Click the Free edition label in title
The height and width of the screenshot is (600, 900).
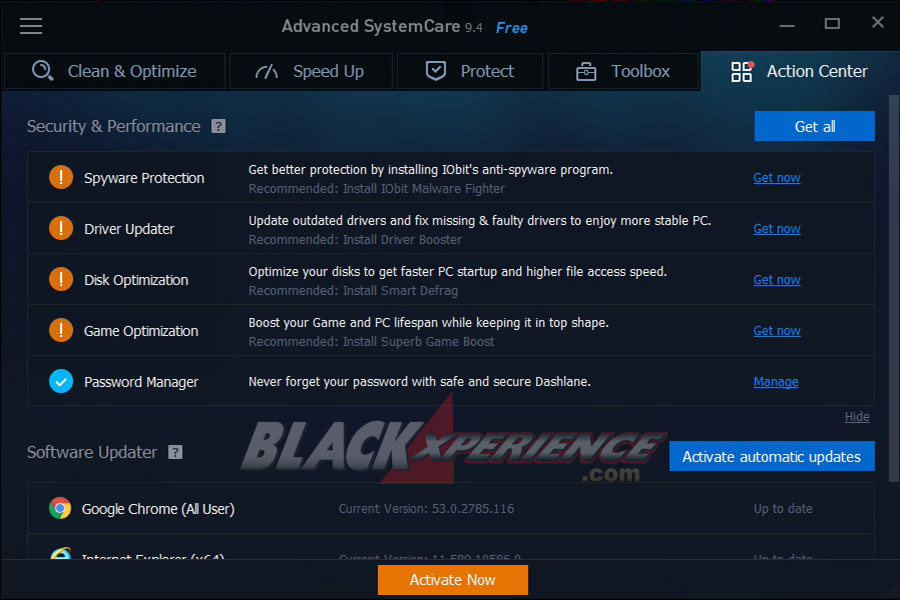pos(511,28)
